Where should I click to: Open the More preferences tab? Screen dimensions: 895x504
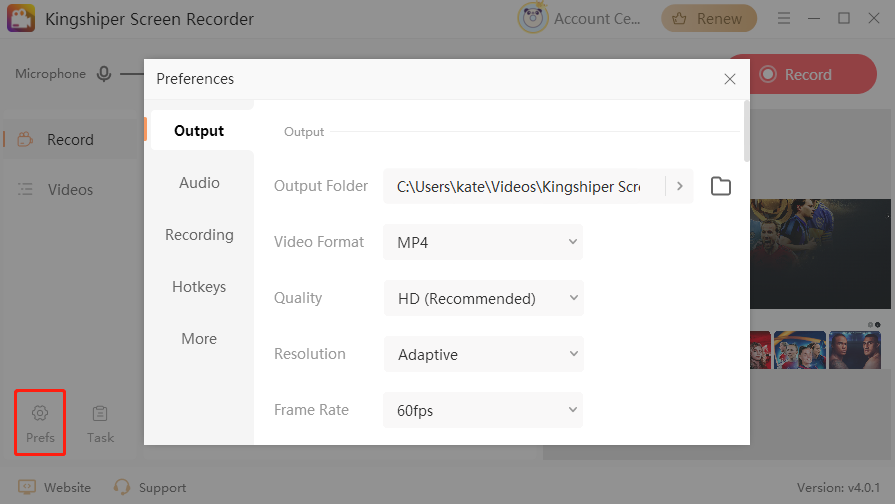[199, 338]
